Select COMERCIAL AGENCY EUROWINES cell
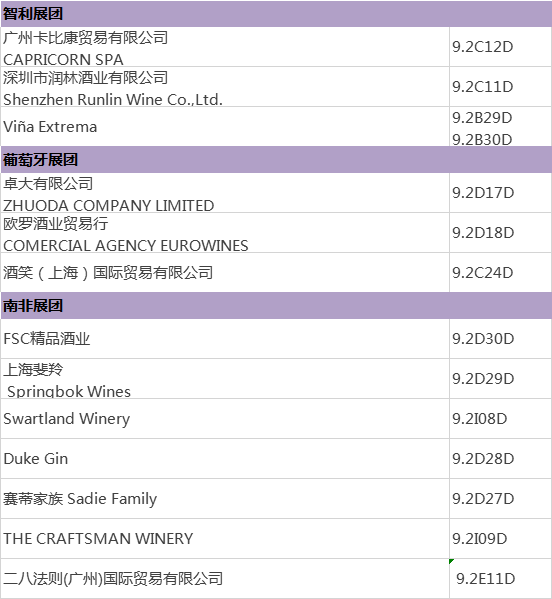The image size is (552, 599). coord(225,233)
